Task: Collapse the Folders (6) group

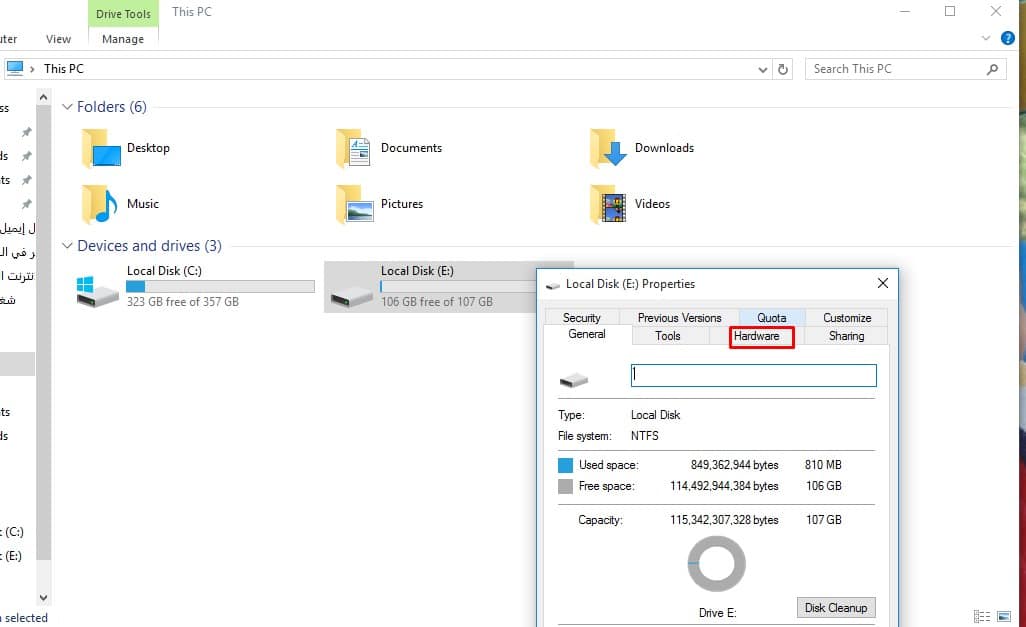Action: click(67, 107)
